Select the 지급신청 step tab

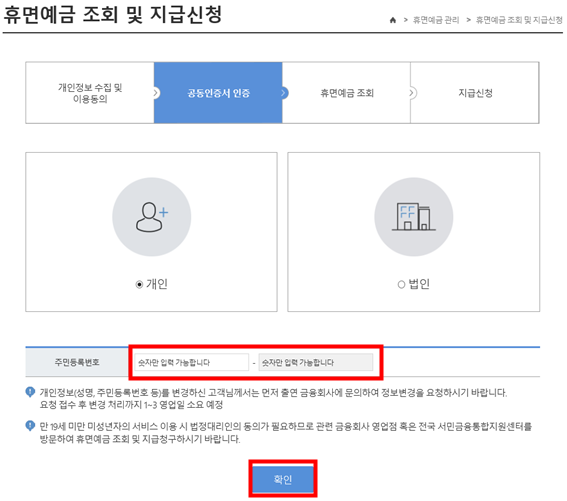[475, 93]
